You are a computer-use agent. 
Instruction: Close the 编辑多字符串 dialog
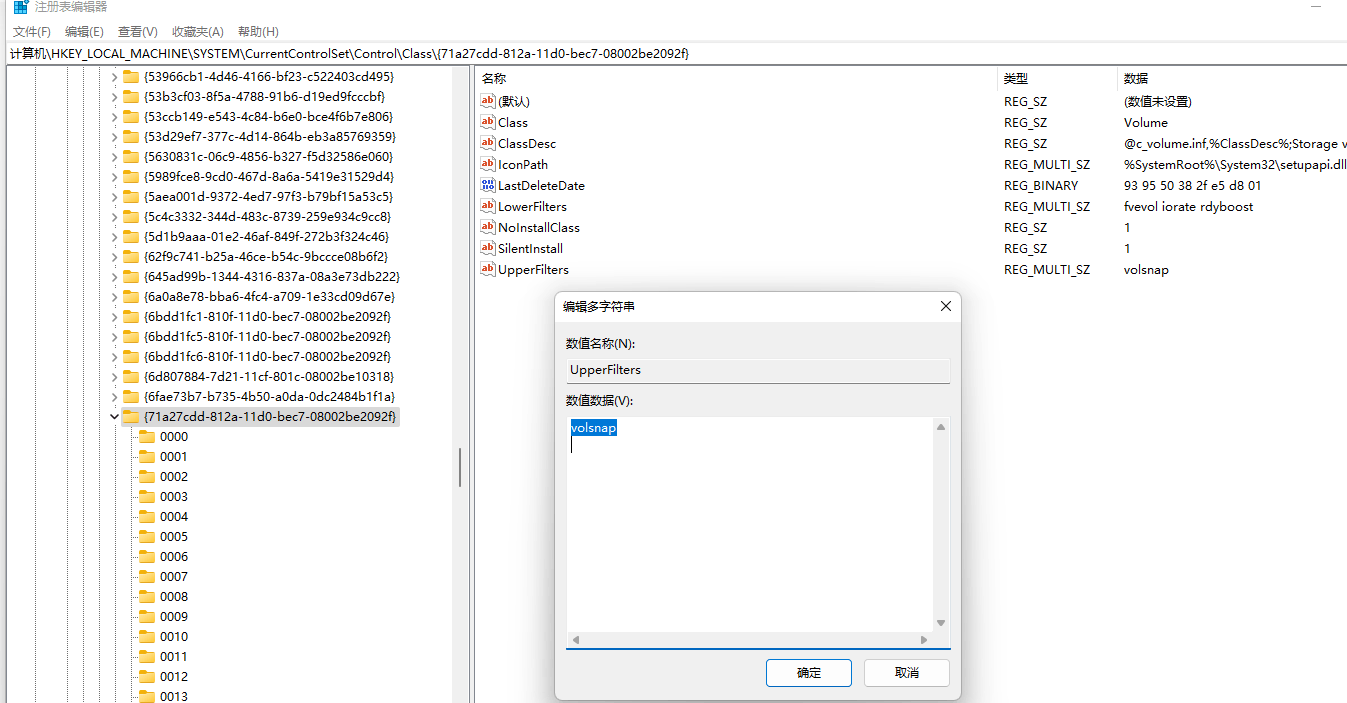[946, 306]
